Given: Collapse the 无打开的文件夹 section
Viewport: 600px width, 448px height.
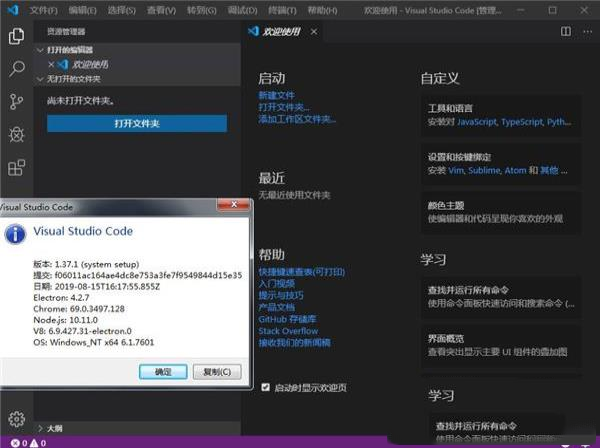Looking at the screenshot, I should [40, 79].
